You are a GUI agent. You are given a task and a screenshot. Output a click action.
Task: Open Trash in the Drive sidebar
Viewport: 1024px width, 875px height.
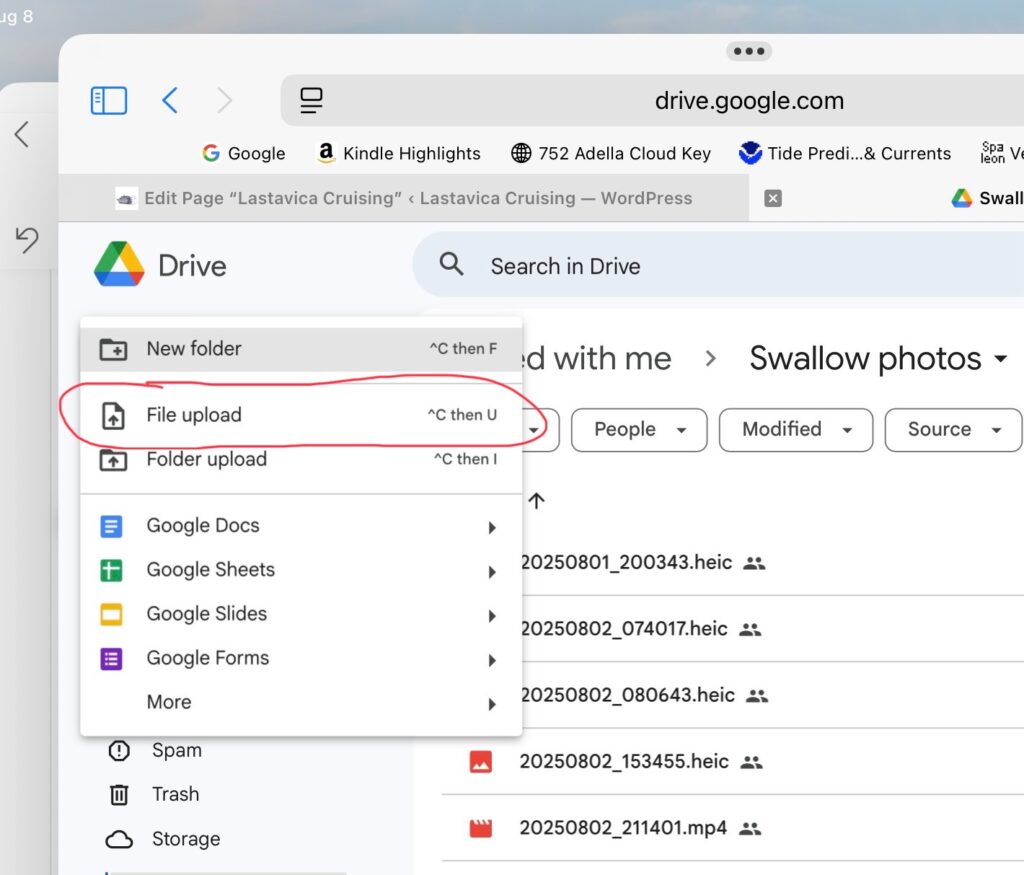click(x=154, y=795)
